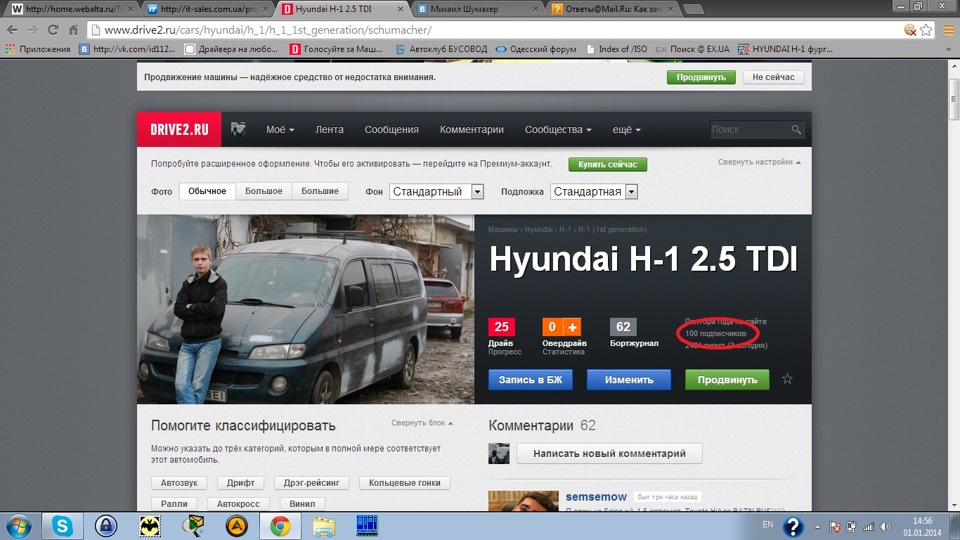Click Купить сейчас button
Screen dimensions: 960x540
pyautogui.click(x=607, y=164)
